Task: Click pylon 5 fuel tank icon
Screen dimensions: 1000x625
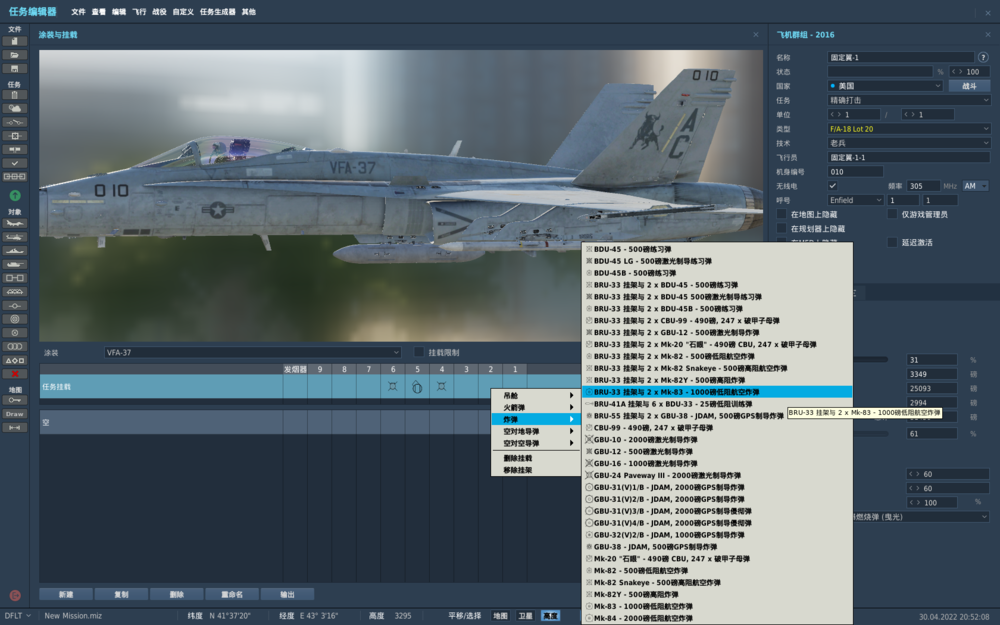Action: (417, 387)
